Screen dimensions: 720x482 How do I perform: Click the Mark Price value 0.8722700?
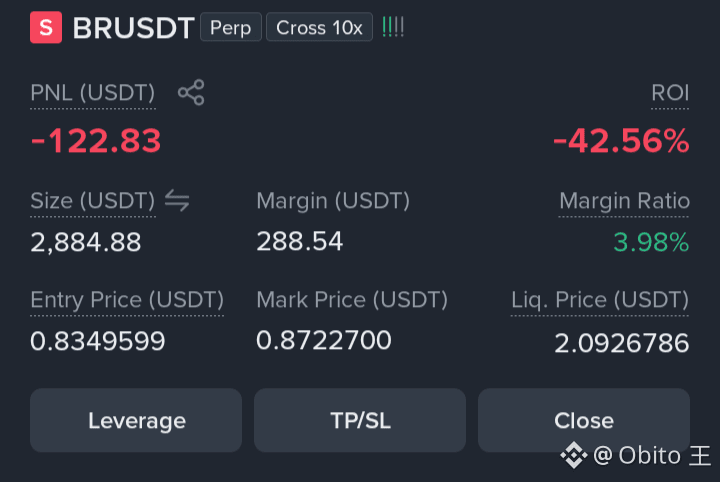tap(324, 341)
